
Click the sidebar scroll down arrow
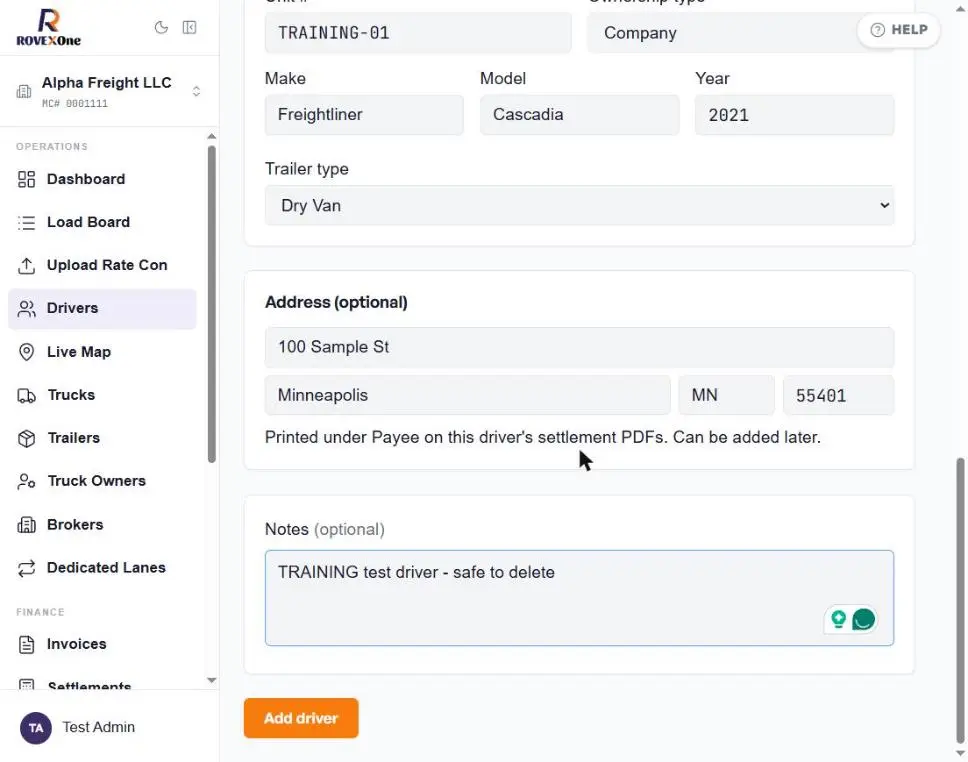click(212, 680)
